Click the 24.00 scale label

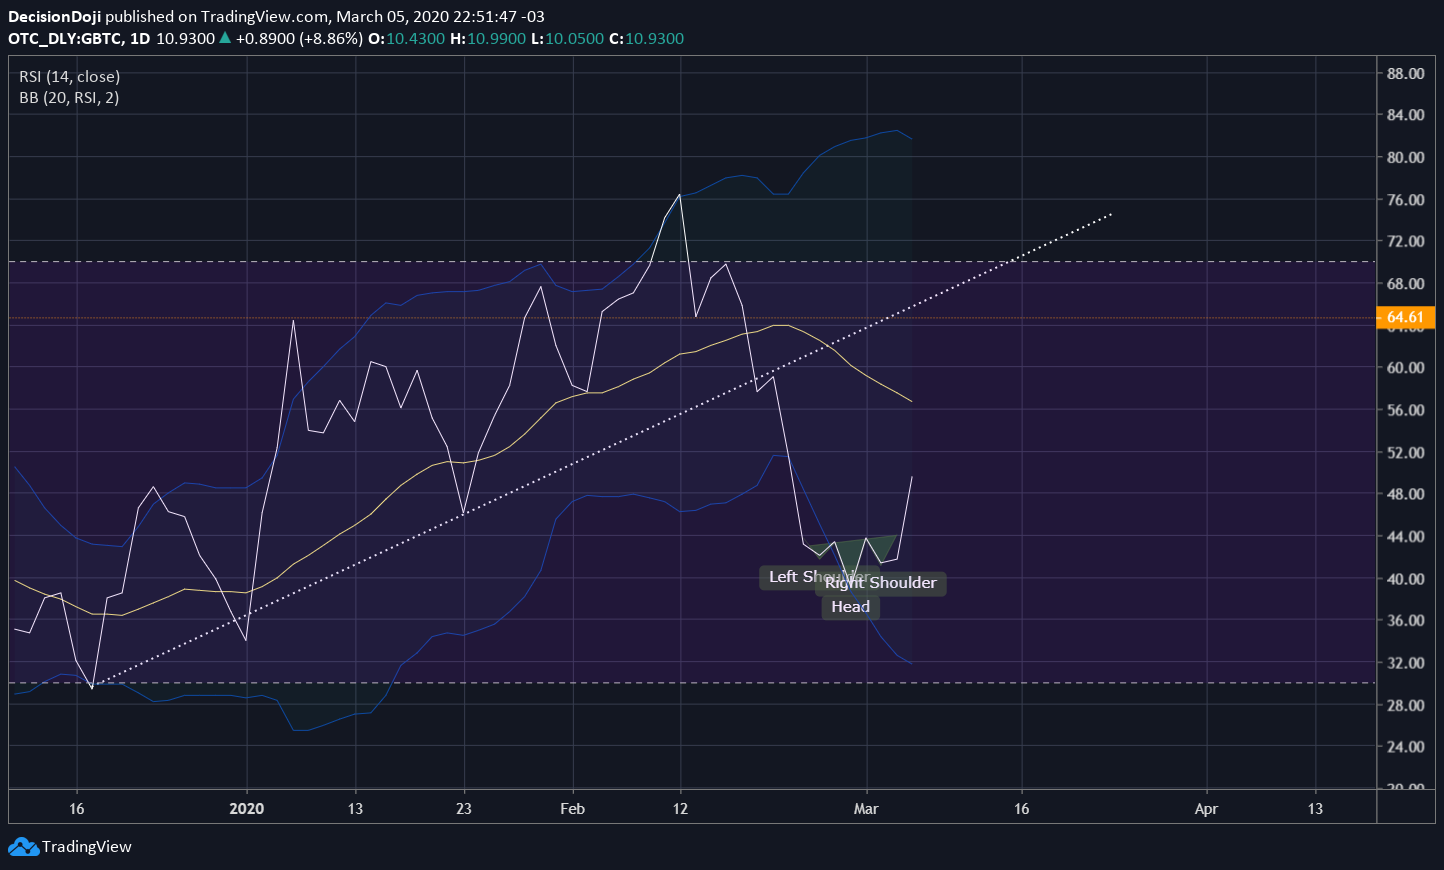tap(1405, 747)
